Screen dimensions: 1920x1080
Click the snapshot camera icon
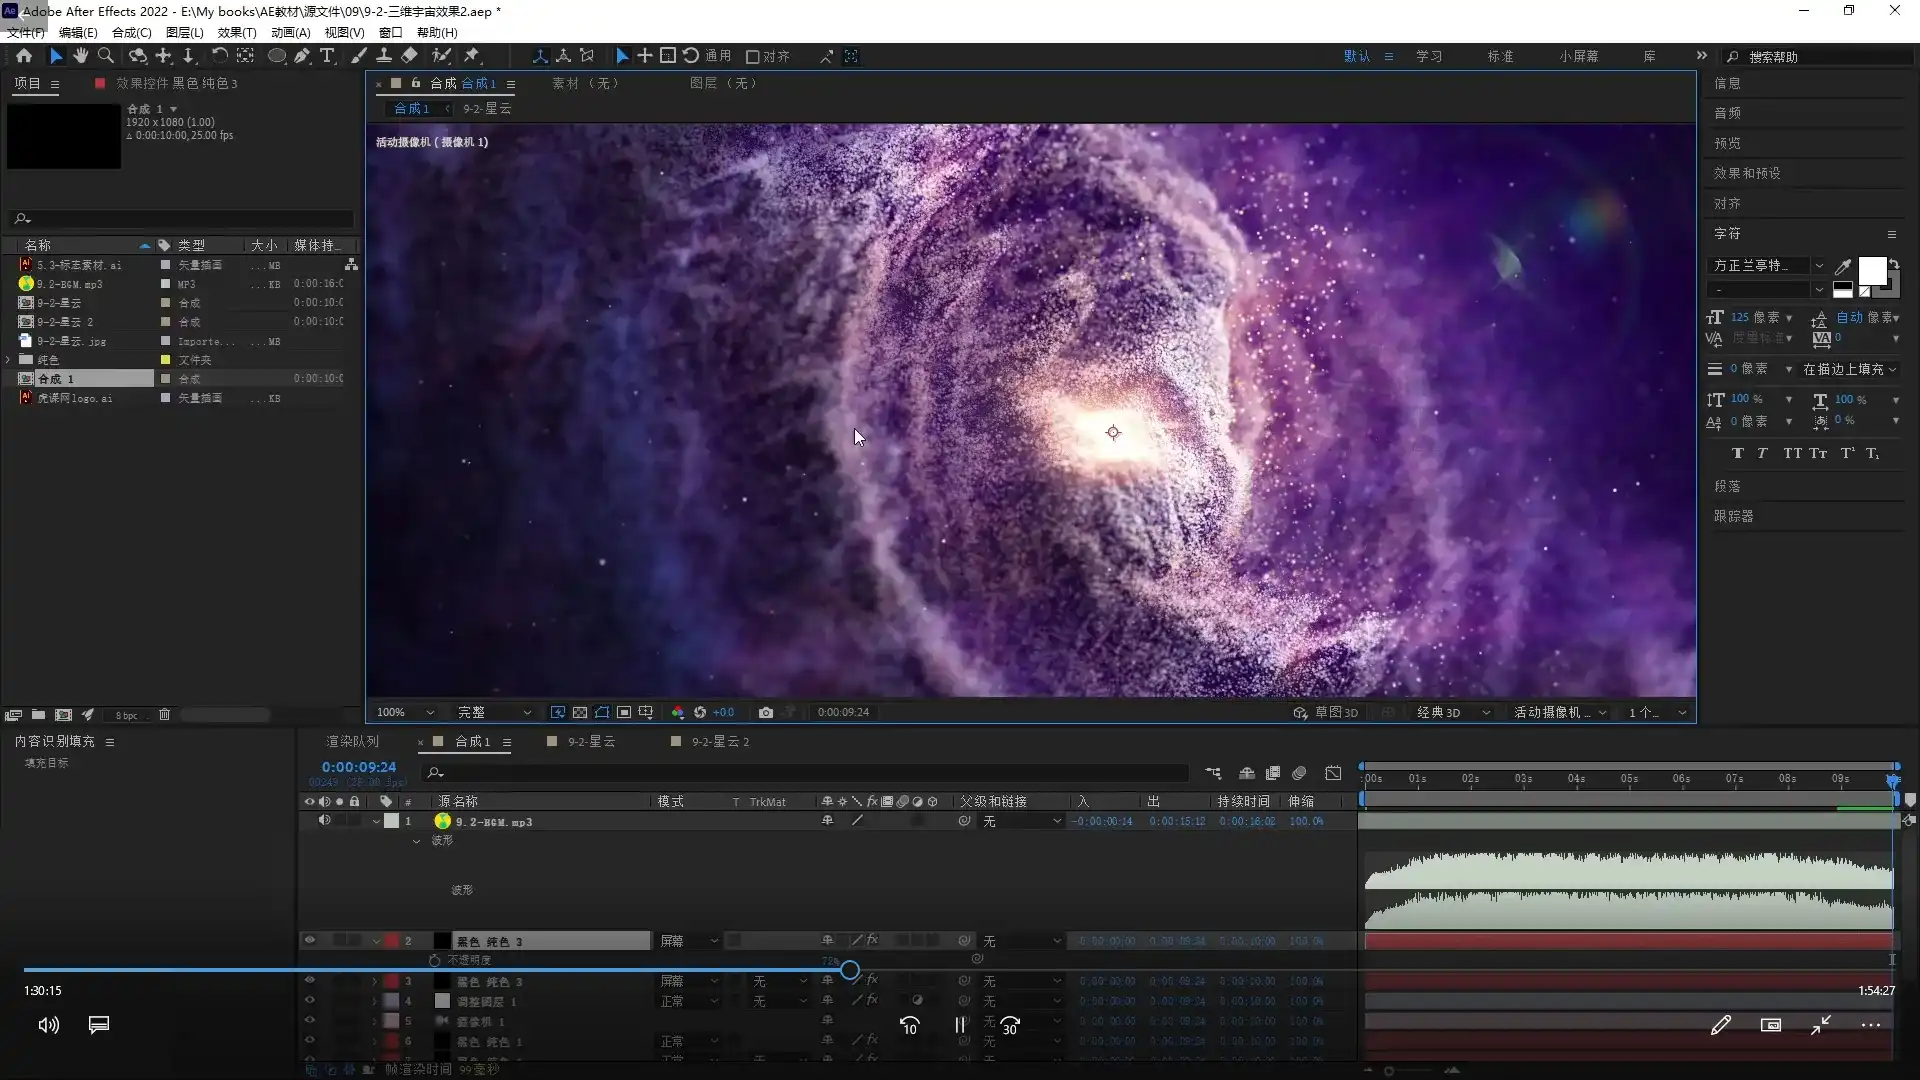coord(766,712)
